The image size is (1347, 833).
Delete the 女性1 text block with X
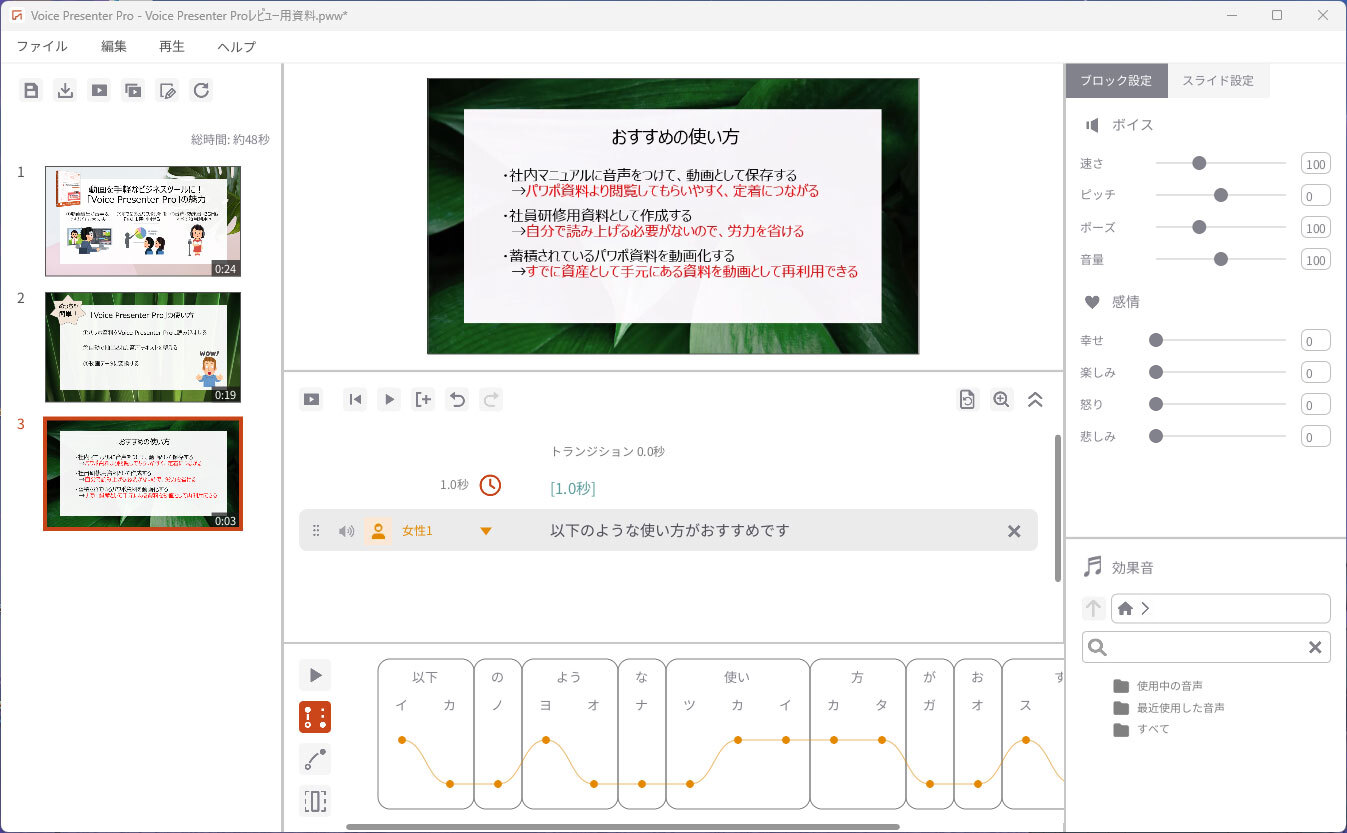click(1014, 531)
